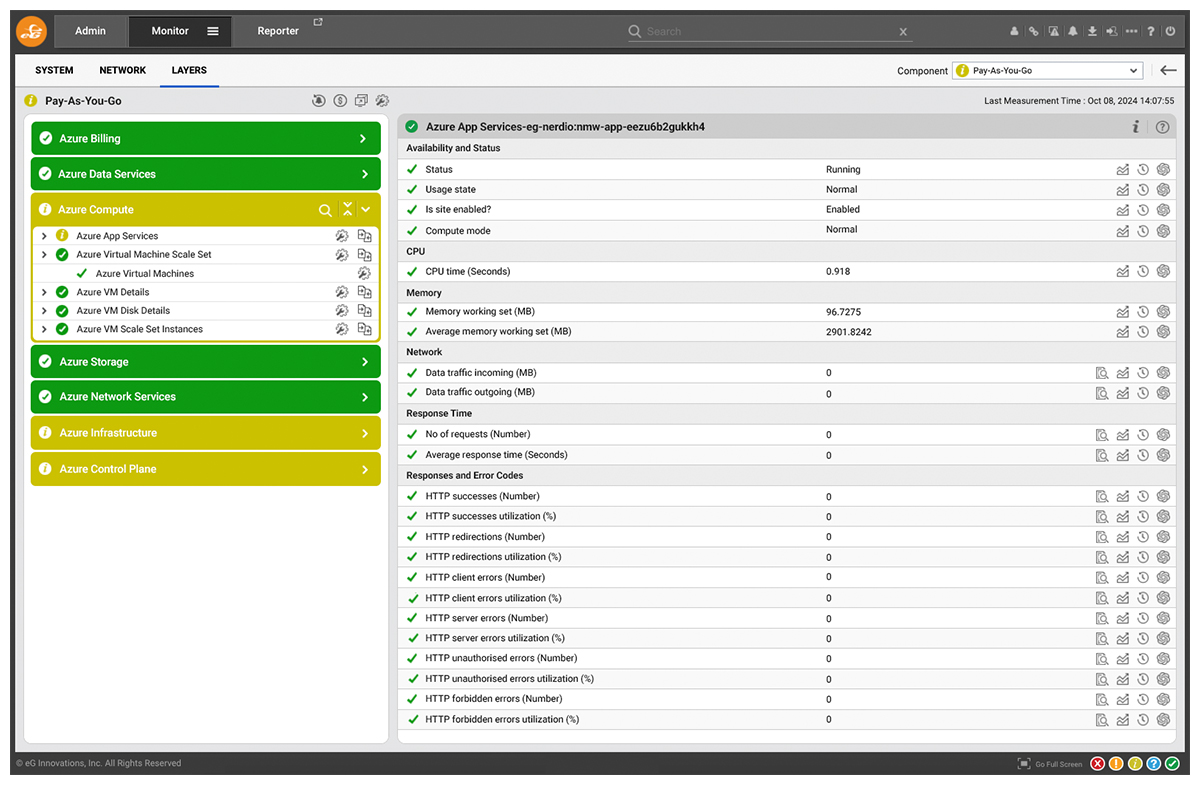Open graph icon for Status measure

point(1123,169)
